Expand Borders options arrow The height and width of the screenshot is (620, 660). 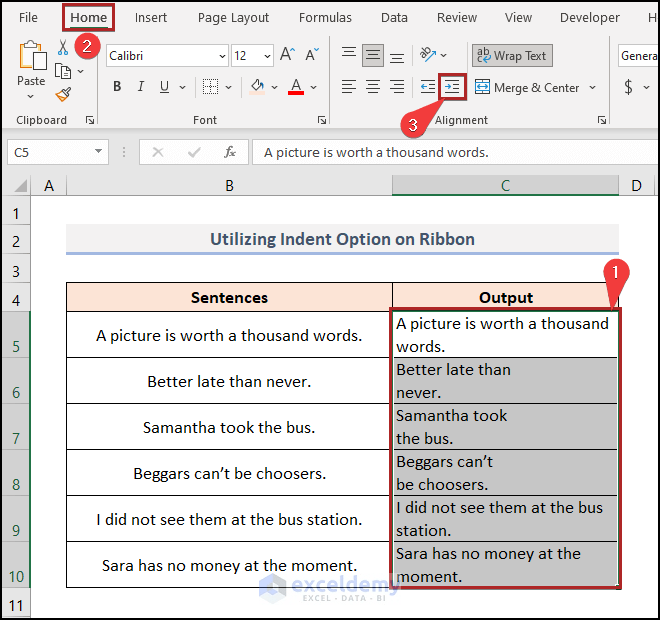(x=229, y=88)
